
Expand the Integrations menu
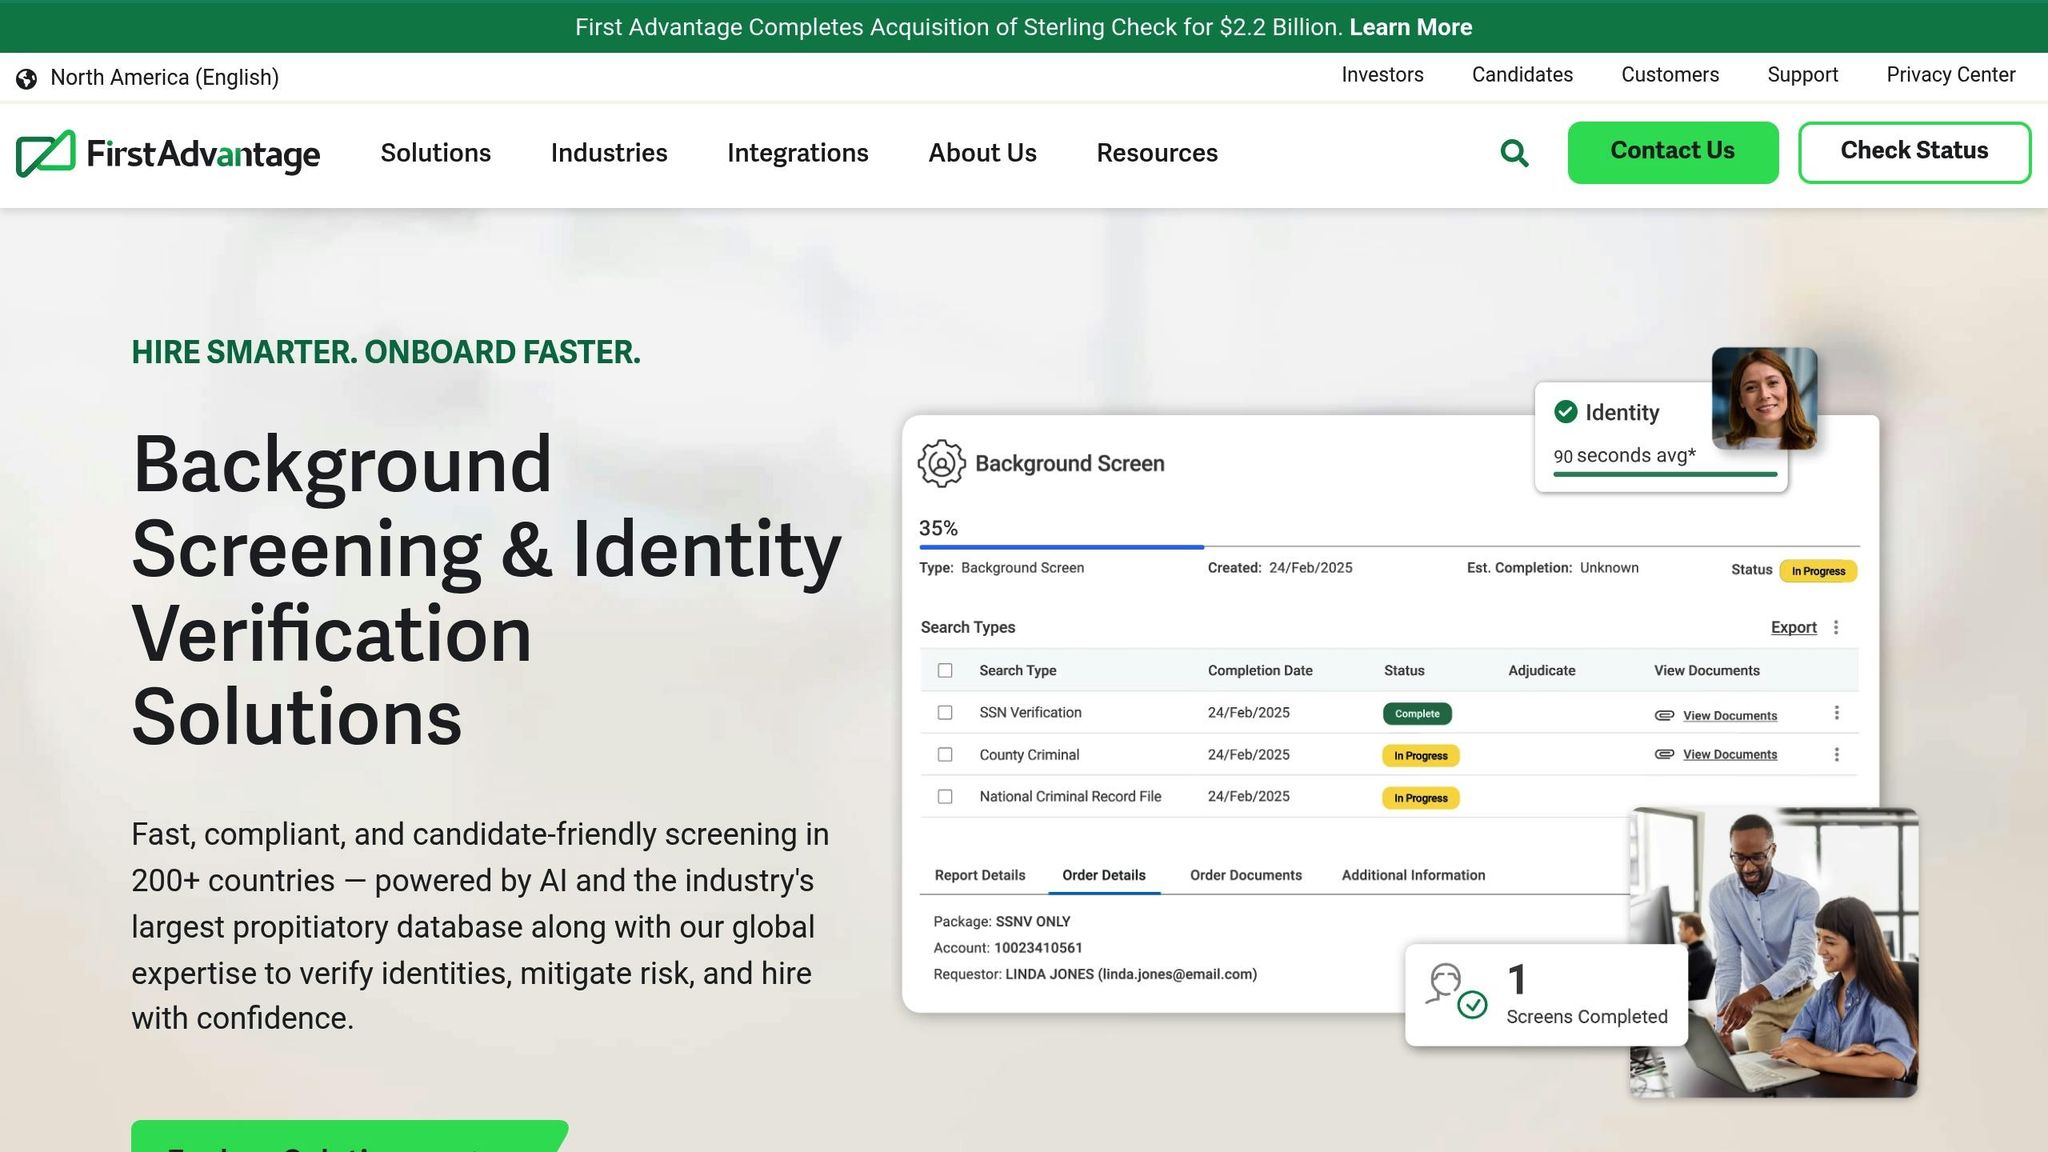click(798, 153)
